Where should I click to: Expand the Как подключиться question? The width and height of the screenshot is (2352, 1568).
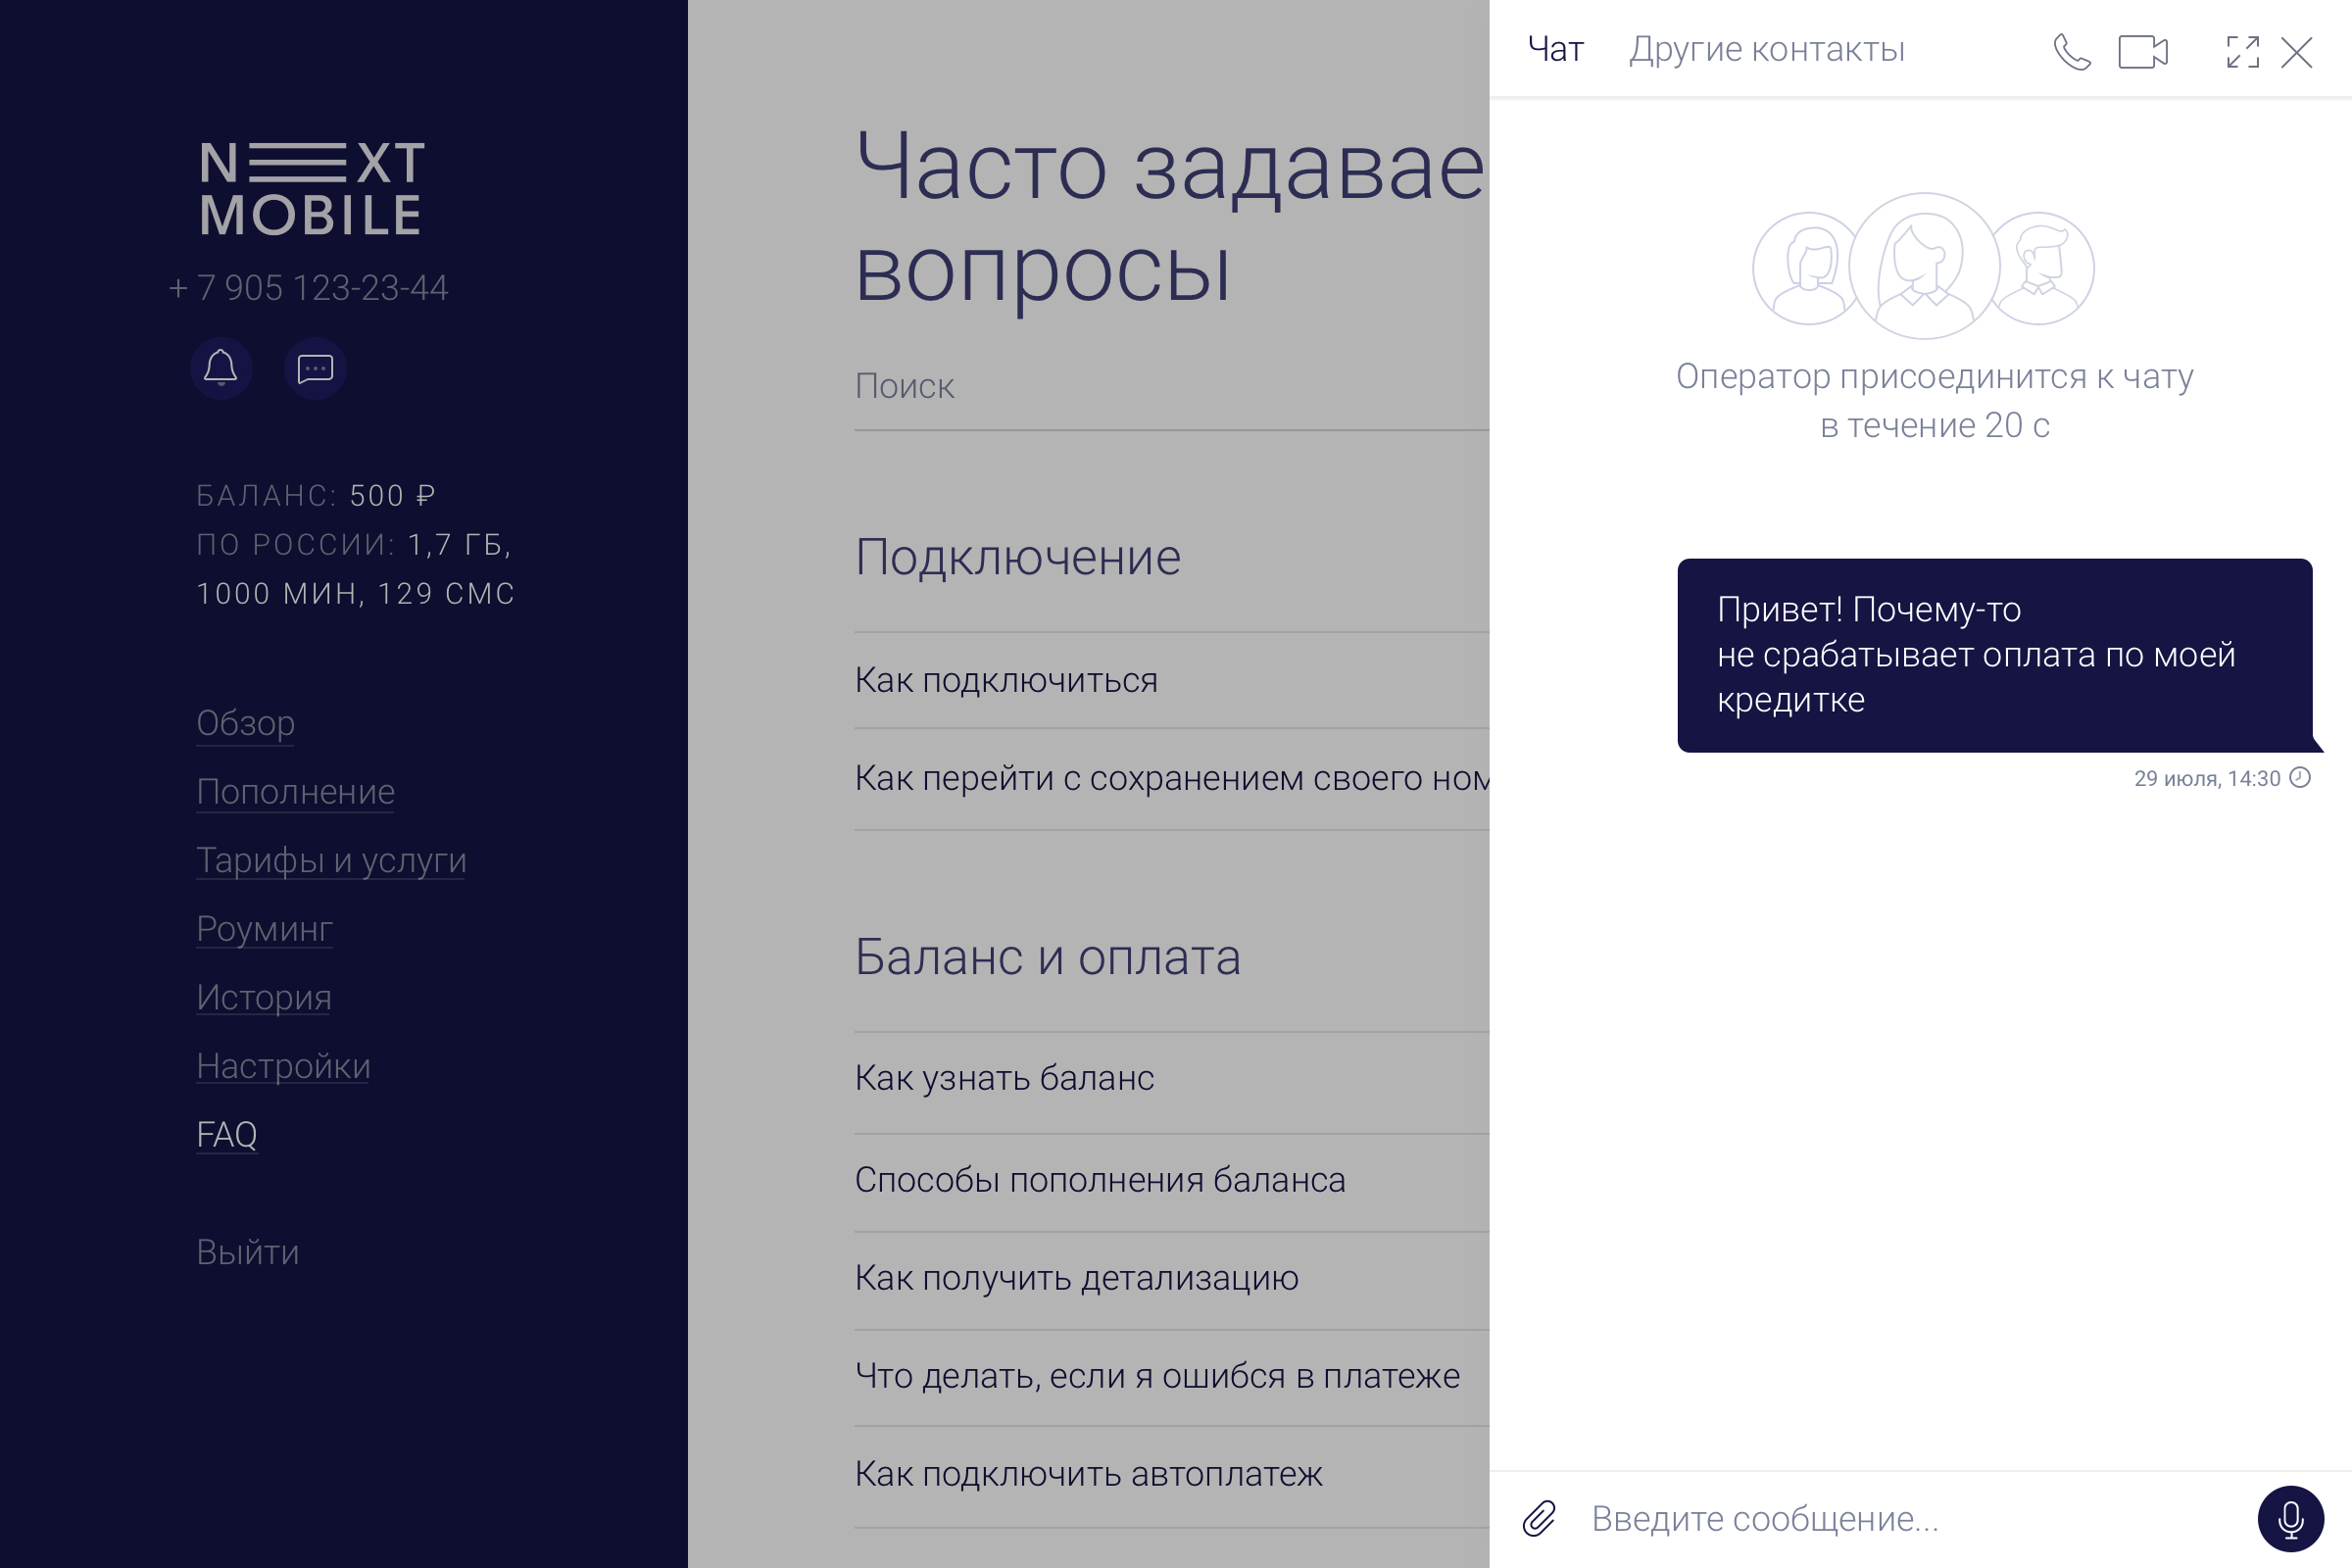click(1006, 680)
